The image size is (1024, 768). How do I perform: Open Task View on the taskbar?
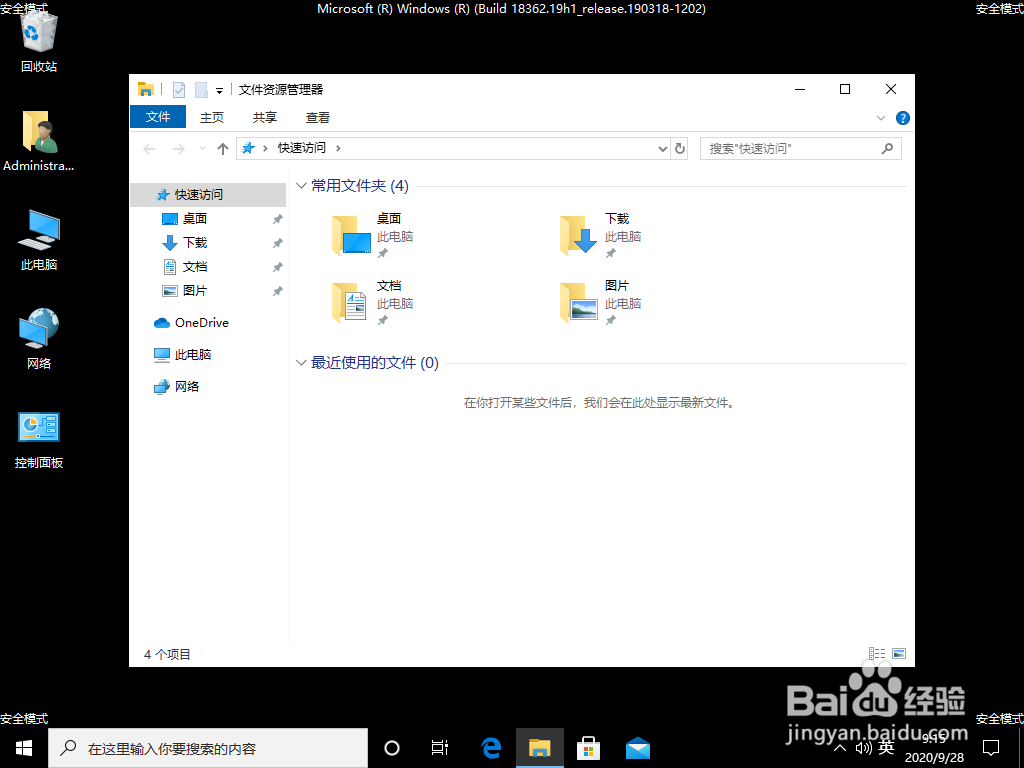click(440, 748)
